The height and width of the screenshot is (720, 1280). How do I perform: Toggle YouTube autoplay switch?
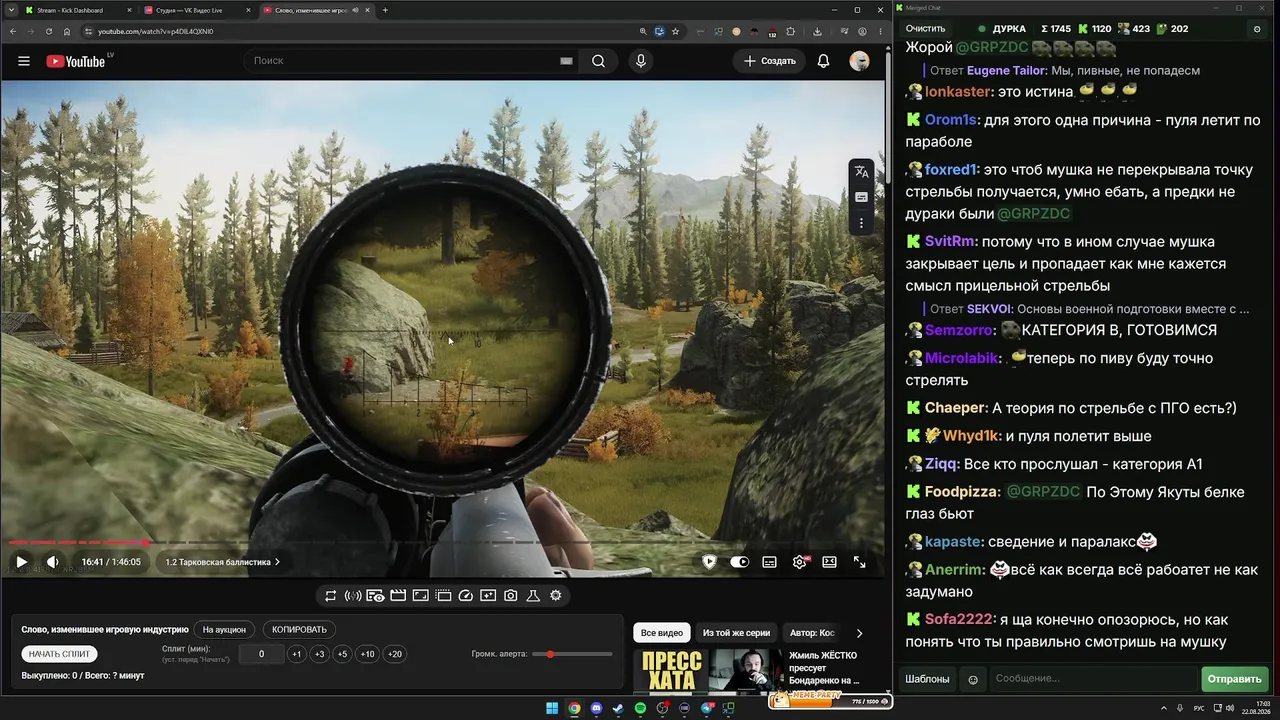(x=739, y=562)
